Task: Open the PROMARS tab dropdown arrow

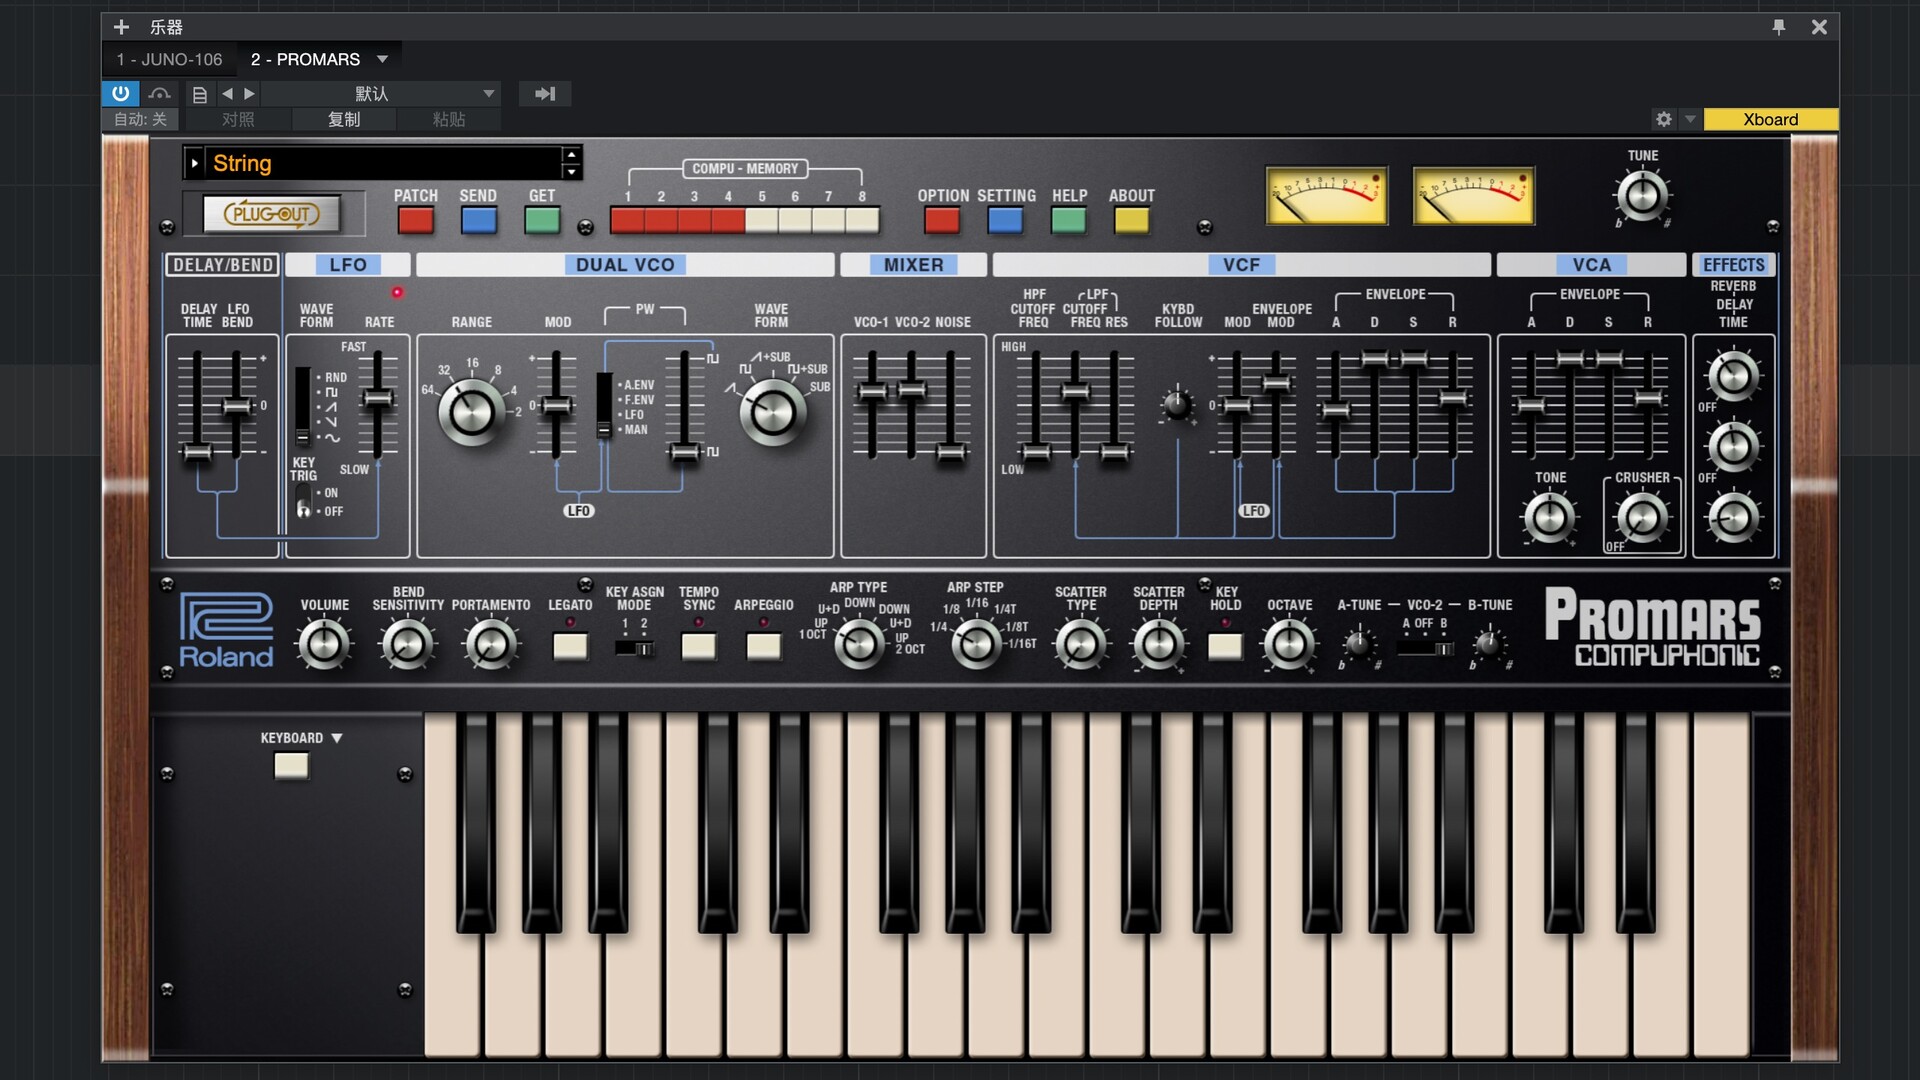Action: click(382, 59)
